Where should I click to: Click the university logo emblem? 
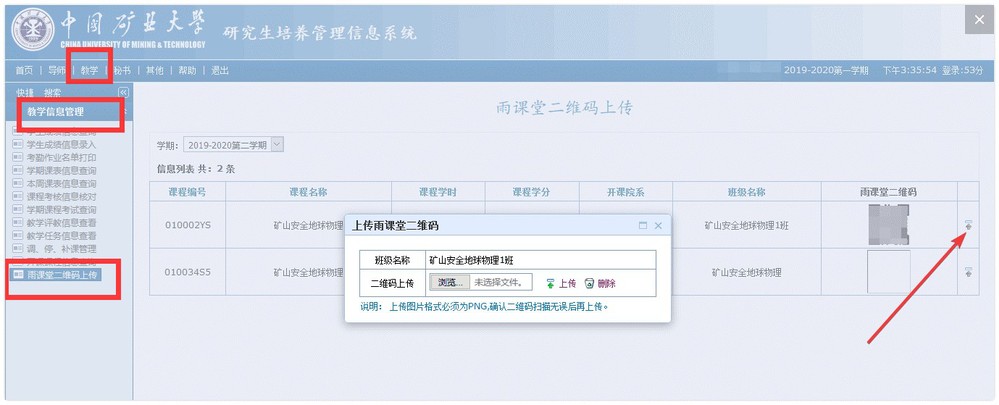pos(32,31)
